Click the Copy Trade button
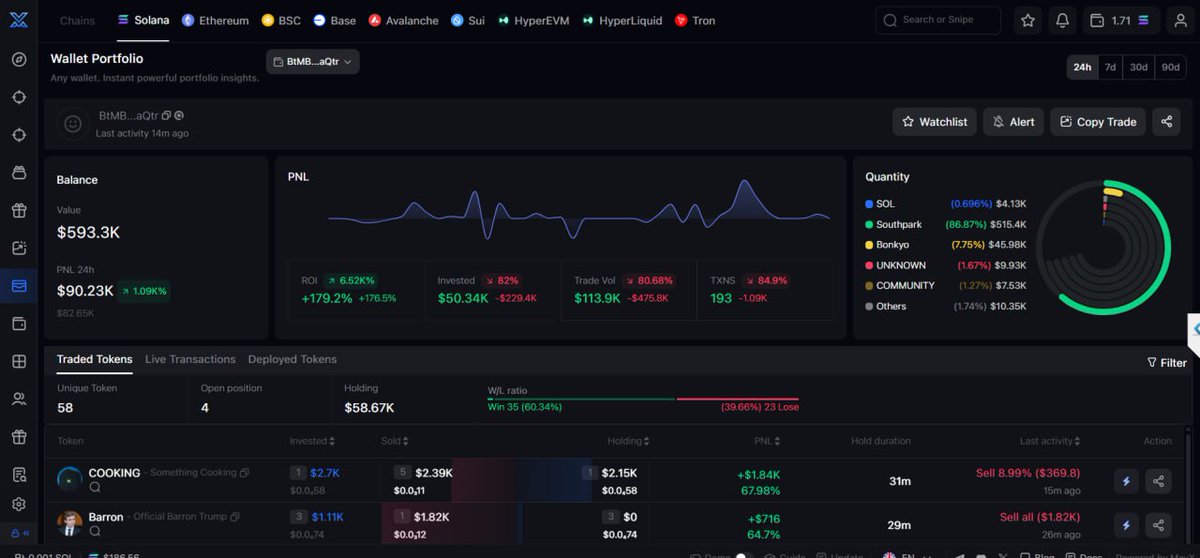This screenshot has width=1200, height=558. tap(1098, 122)
